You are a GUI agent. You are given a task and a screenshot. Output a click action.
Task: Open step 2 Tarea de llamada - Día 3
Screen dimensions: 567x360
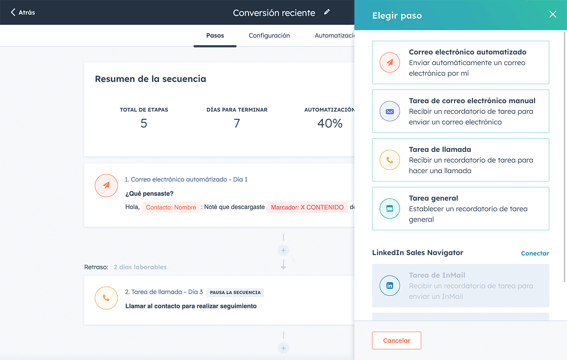click(x=164, y=292)
